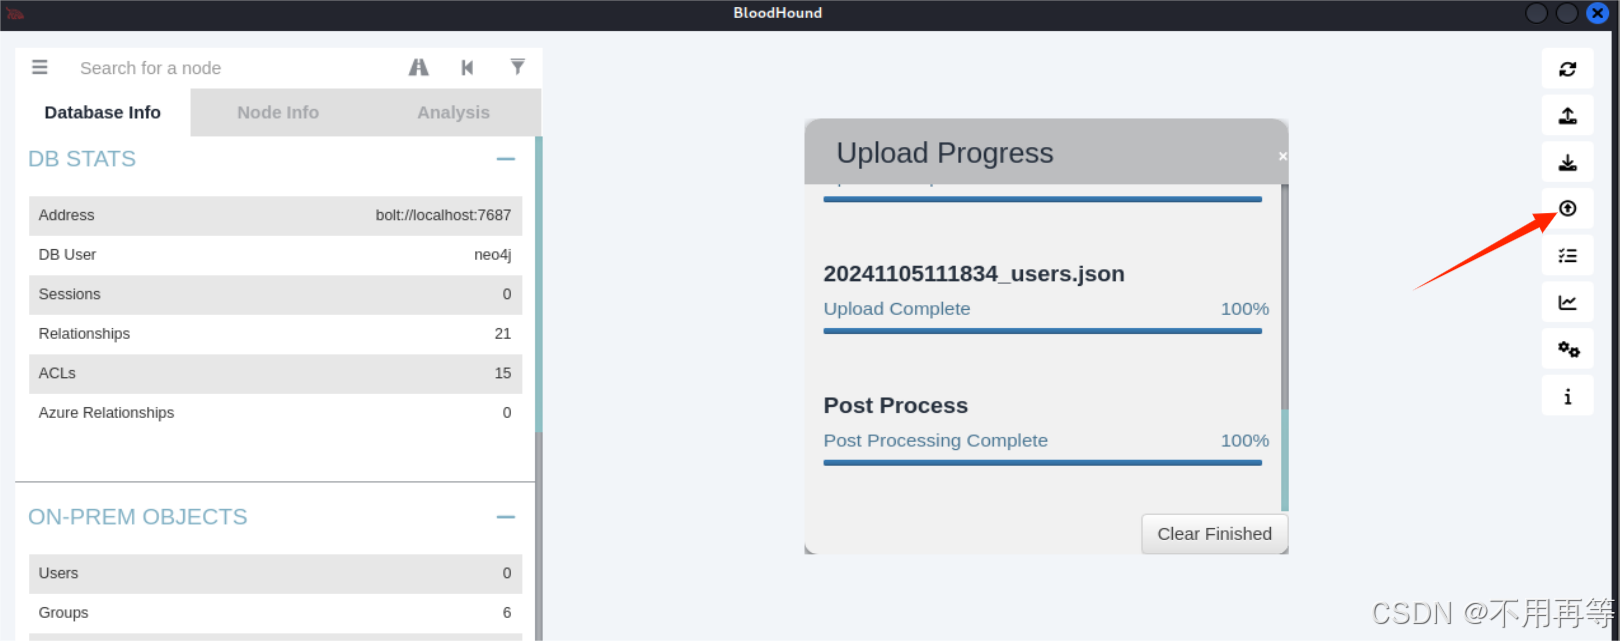
Task: Open the view upload status list icon
Action: (x=1567, y=256)
